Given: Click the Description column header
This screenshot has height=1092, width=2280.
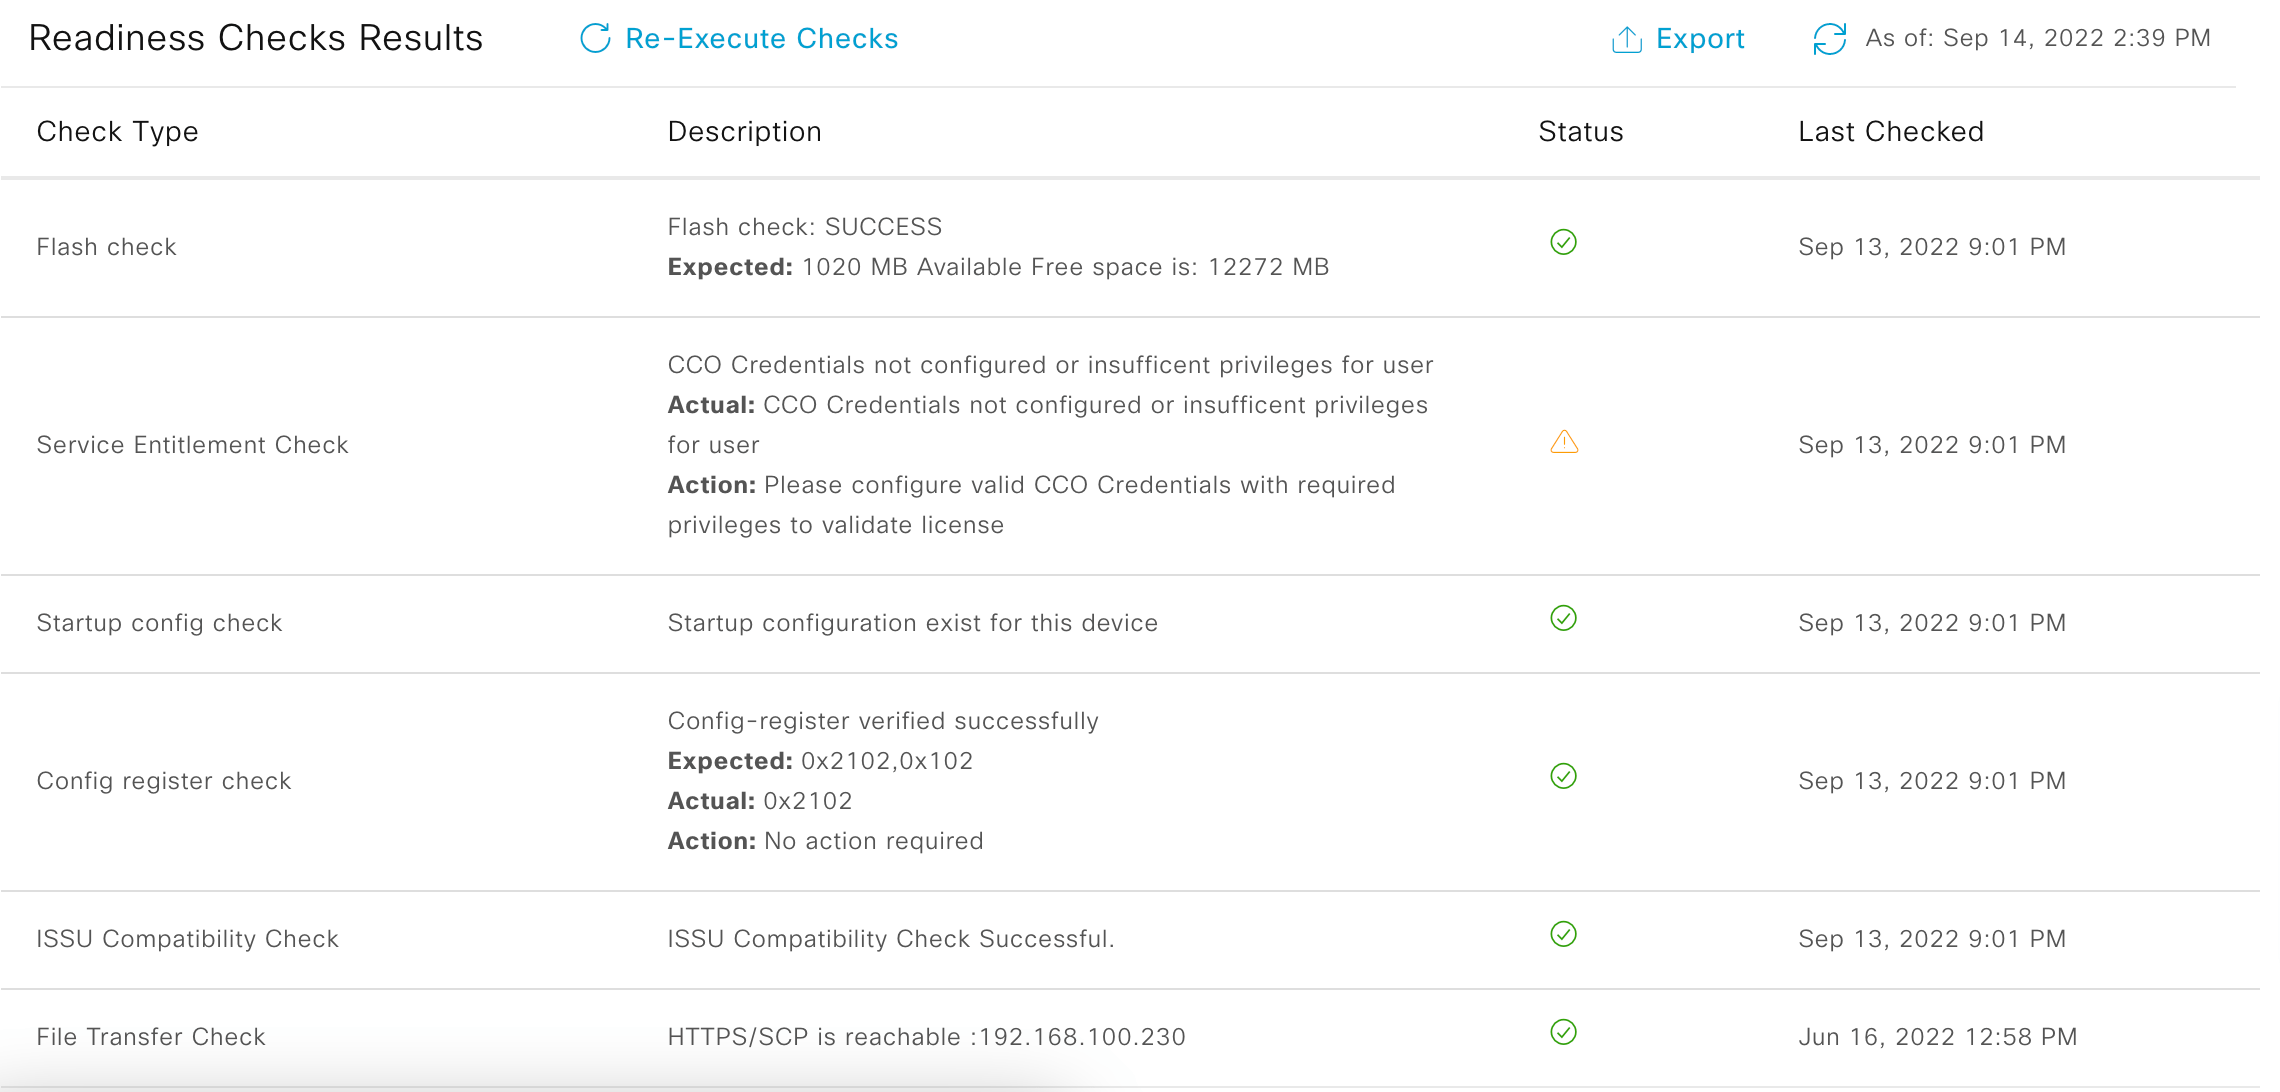Looking at the screenshot, I should point(744,131).
